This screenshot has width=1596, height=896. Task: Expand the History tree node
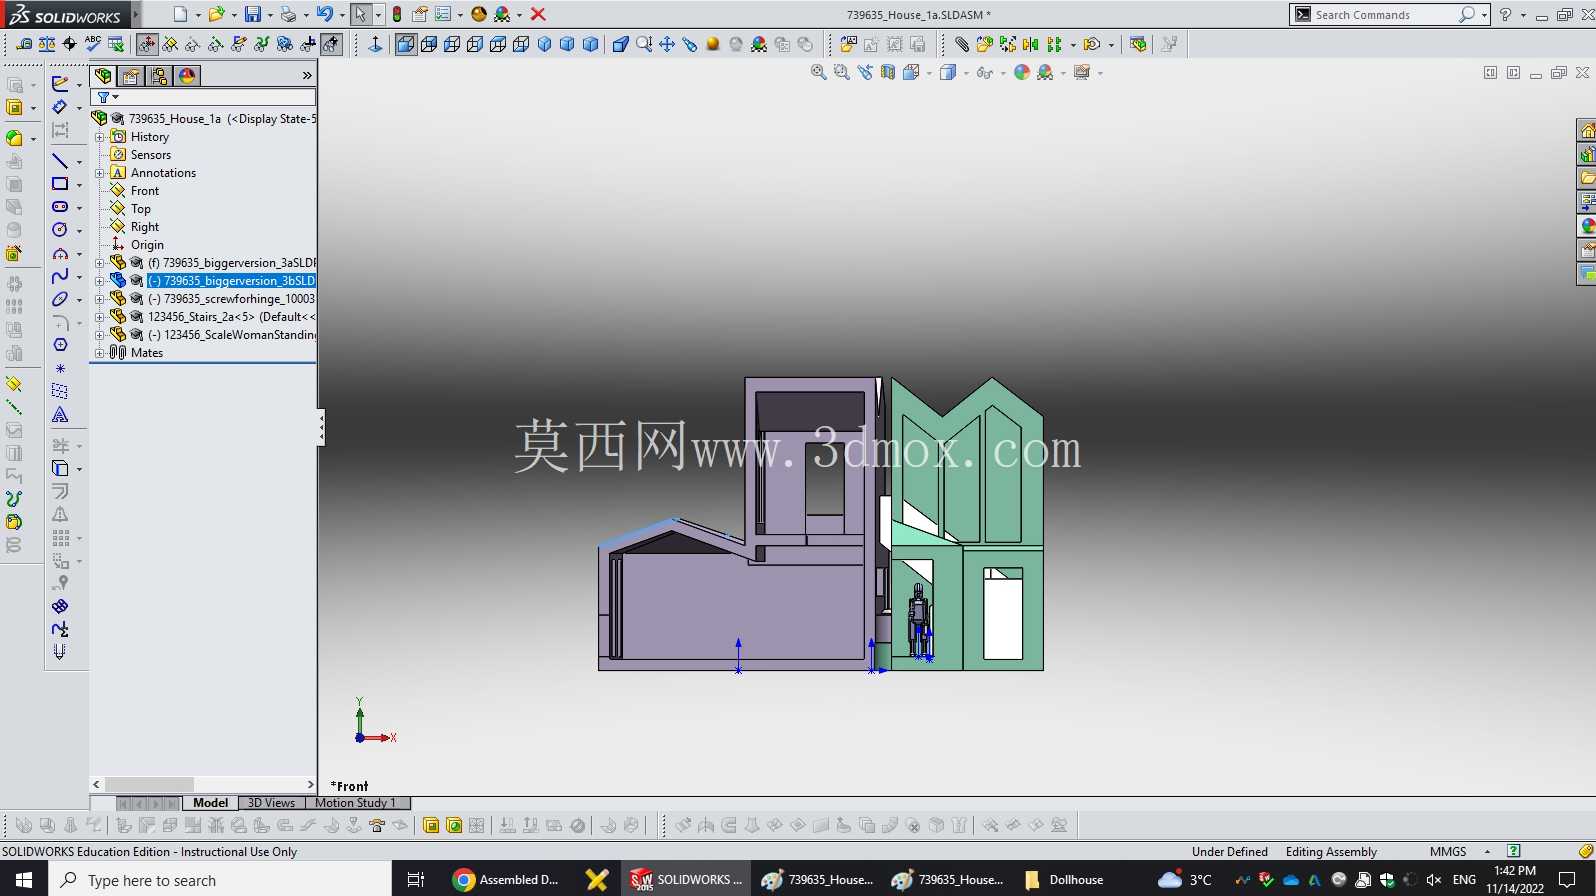pos(100,137)
